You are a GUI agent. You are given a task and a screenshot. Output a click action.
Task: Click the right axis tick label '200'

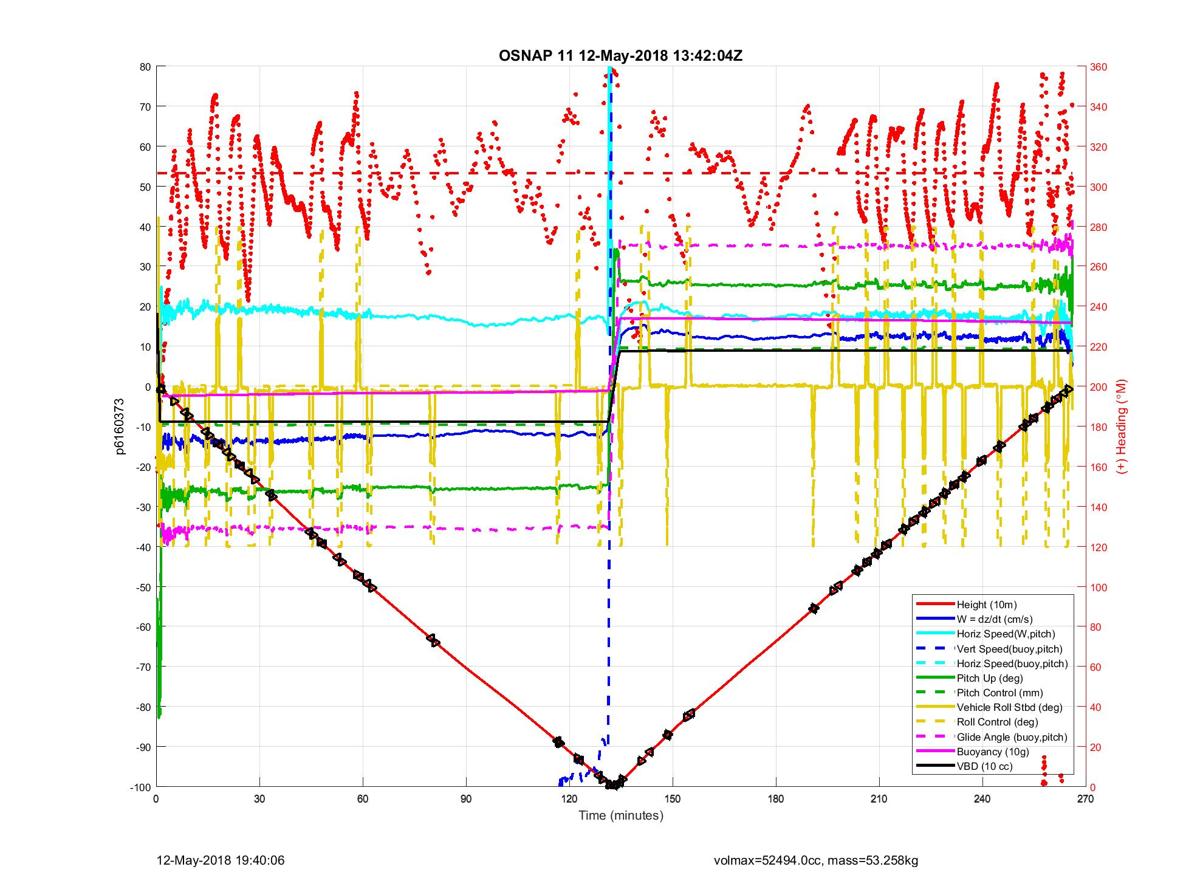1101,387
